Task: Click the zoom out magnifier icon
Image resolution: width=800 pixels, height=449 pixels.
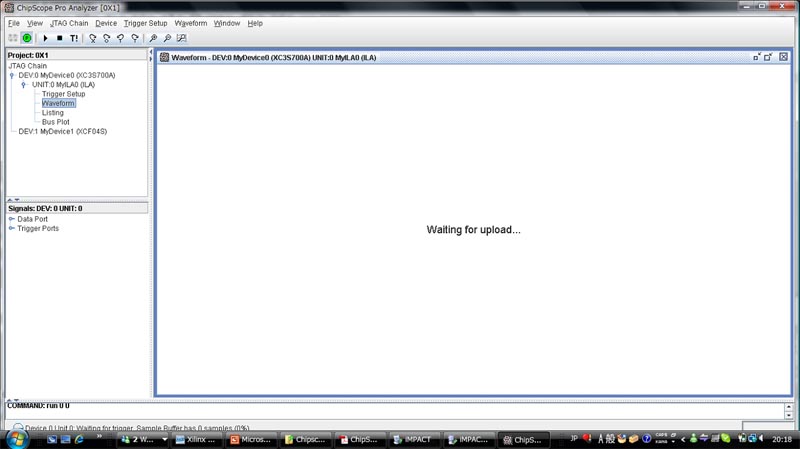Action: tap(167, 38)
